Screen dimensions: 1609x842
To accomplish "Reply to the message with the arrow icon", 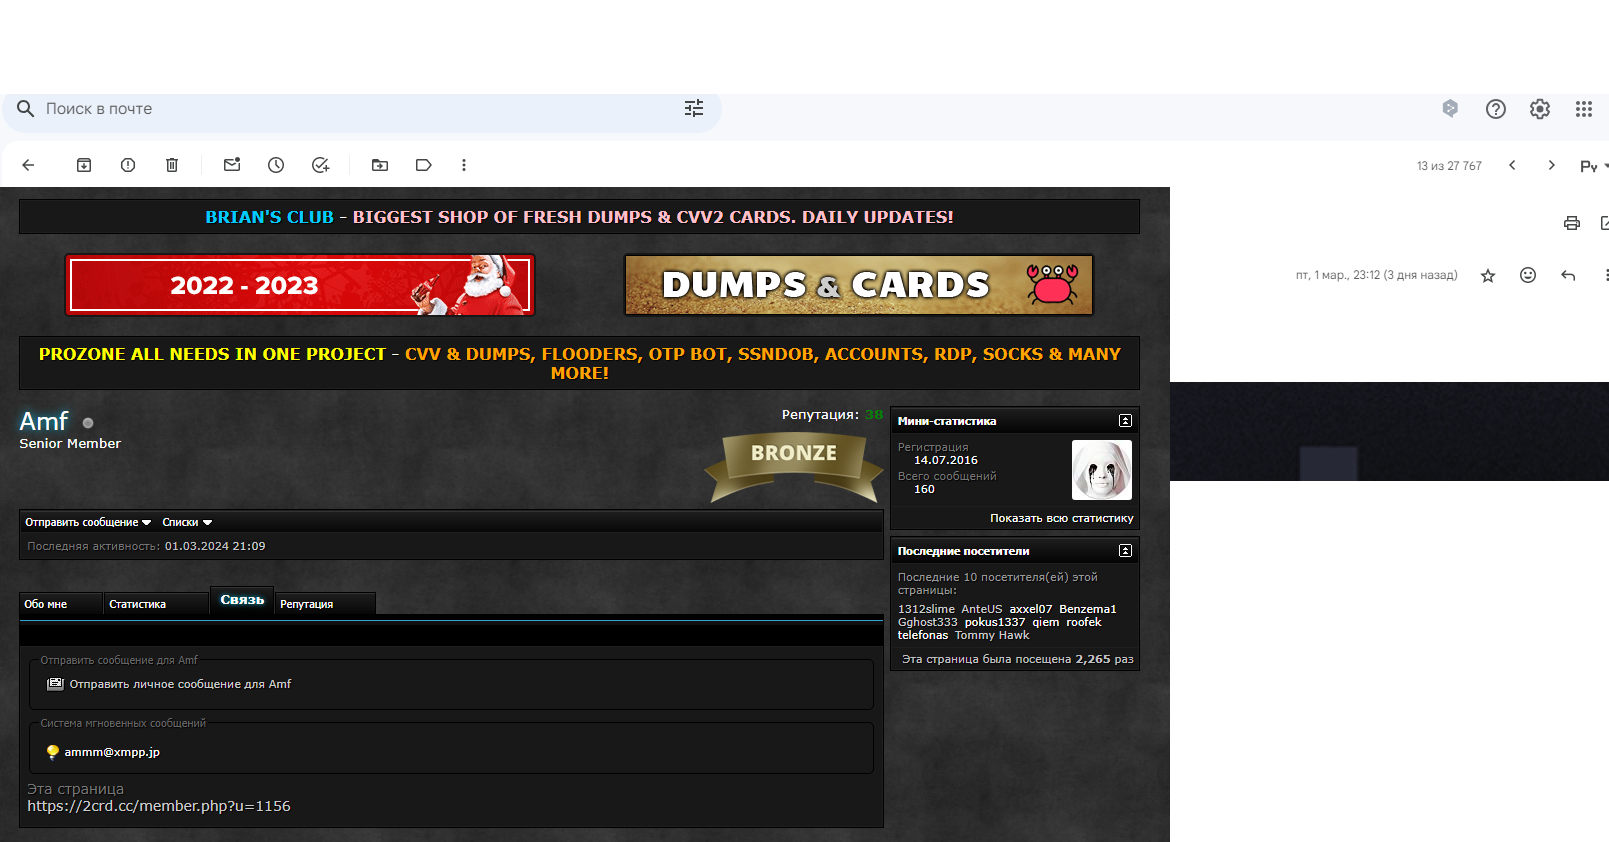I will point(1568,275).
